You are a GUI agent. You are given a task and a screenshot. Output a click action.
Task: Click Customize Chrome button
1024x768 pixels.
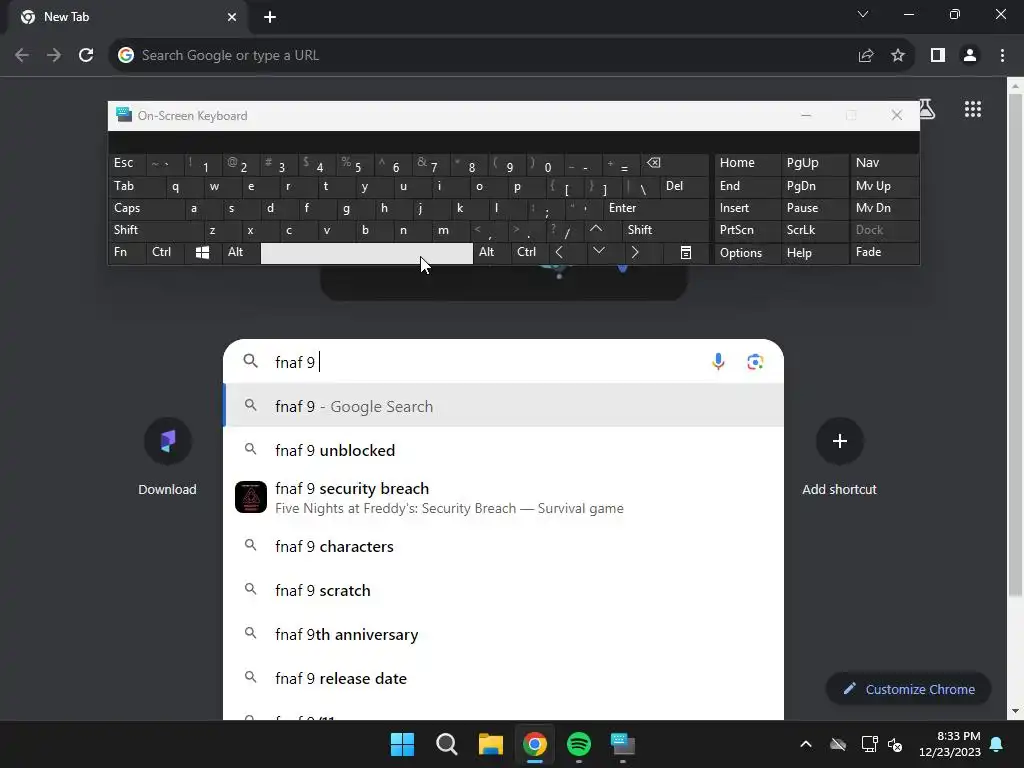point(908,689)
